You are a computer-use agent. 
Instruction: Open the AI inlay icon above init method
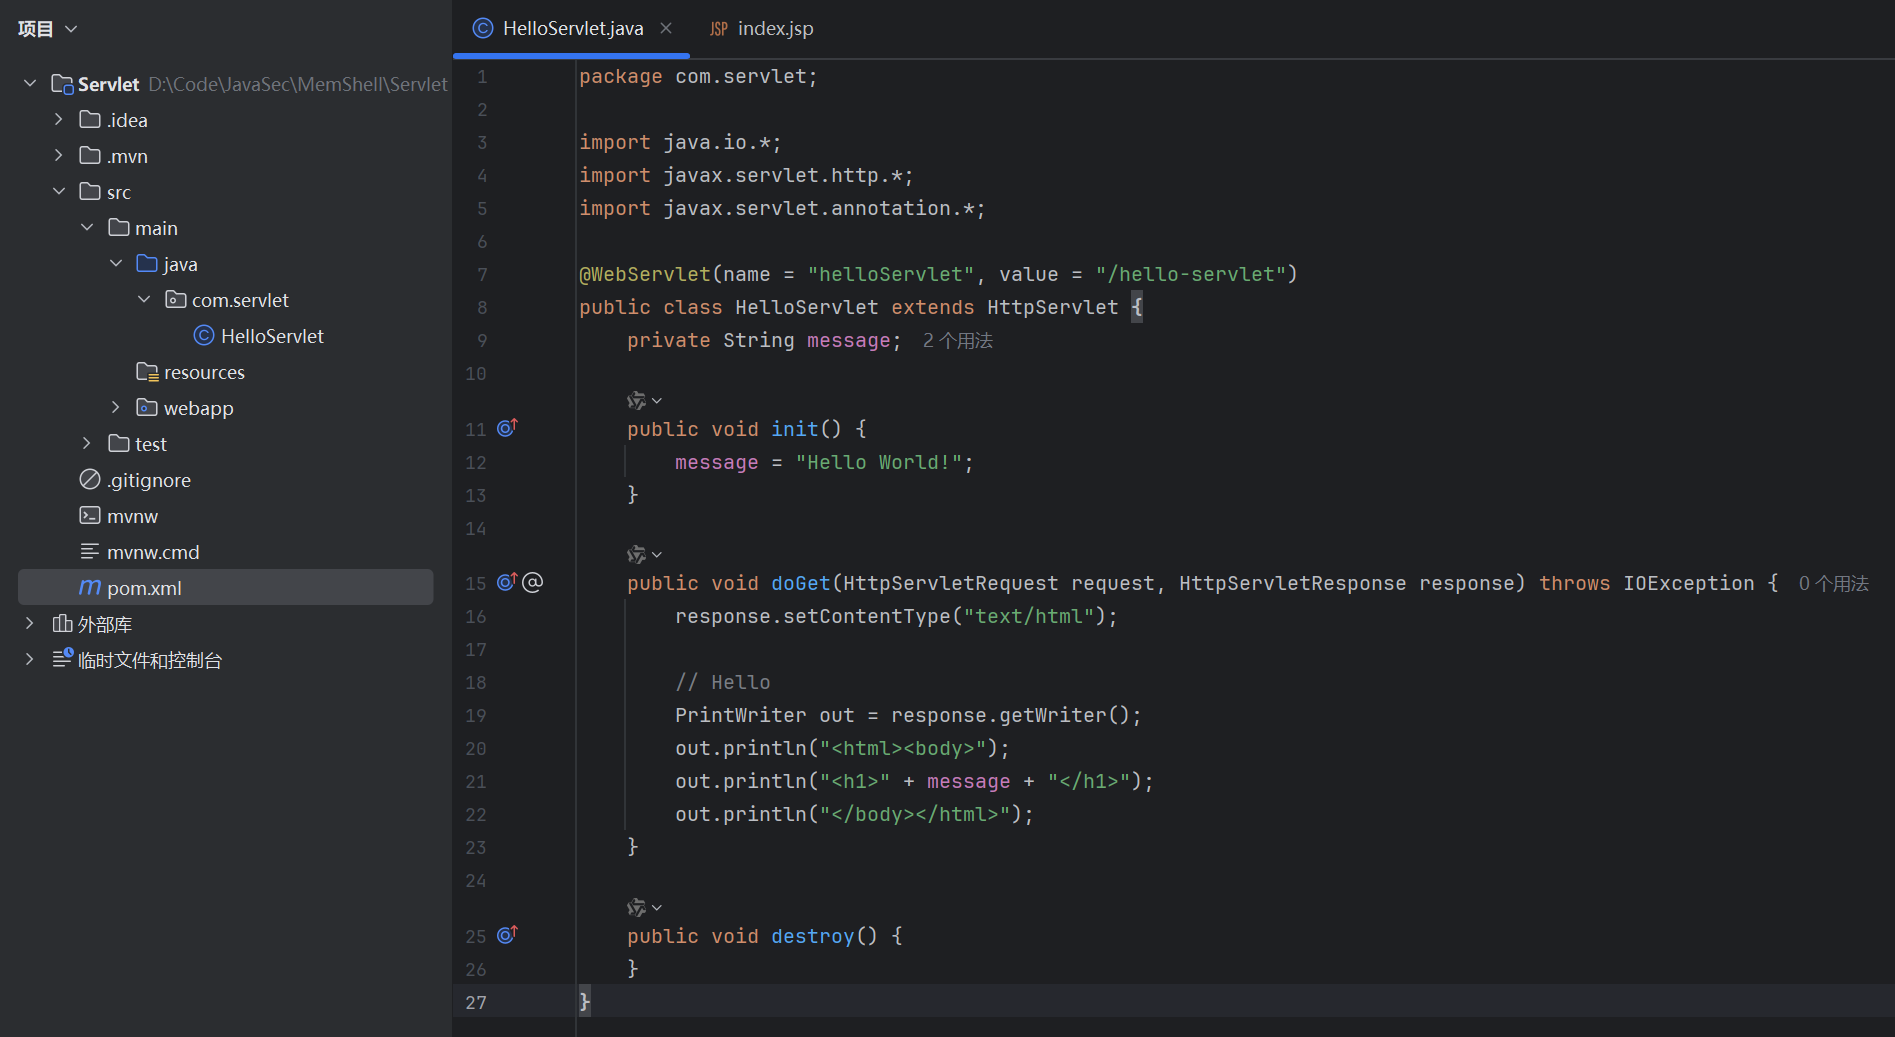tap(637, 401)
